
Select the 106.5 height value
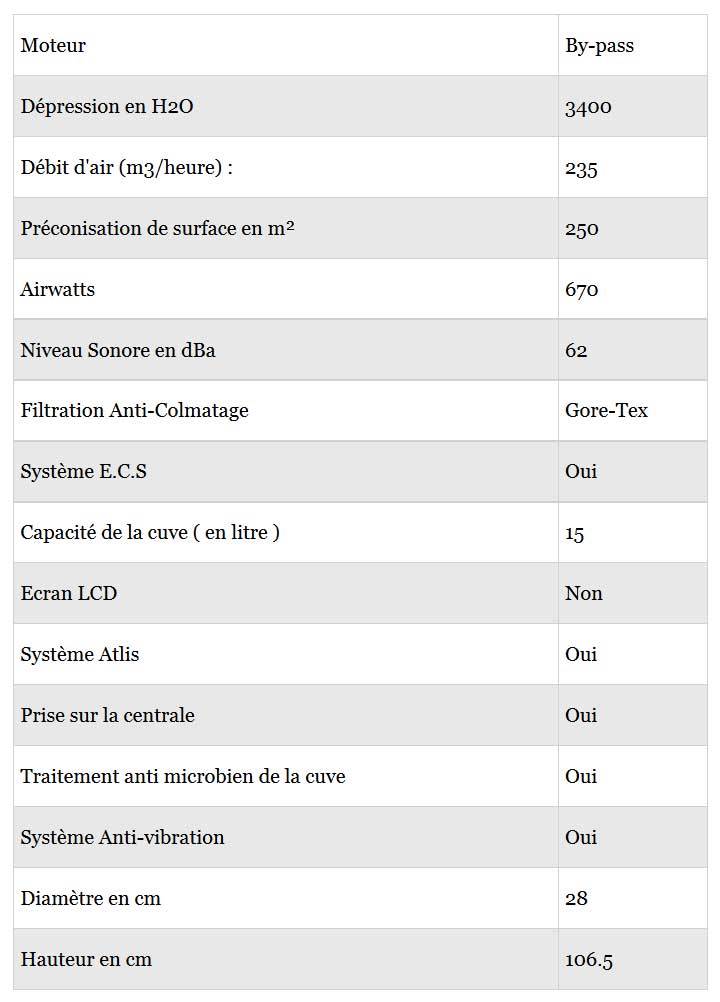pyautogui.click(x=588, y=960)
